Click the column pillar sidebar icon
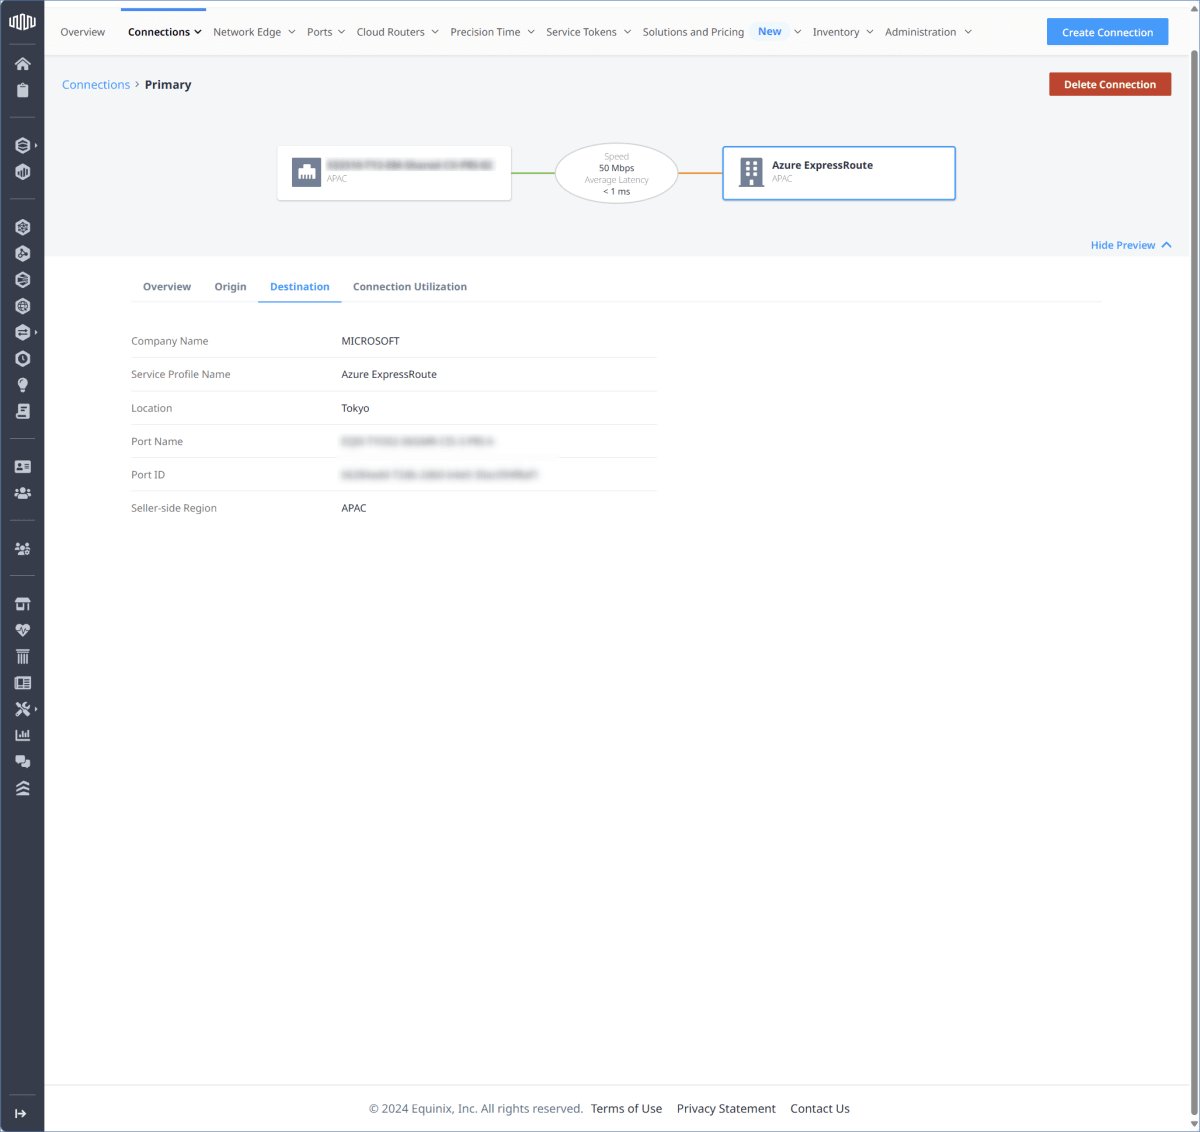 tap(22, 657)
